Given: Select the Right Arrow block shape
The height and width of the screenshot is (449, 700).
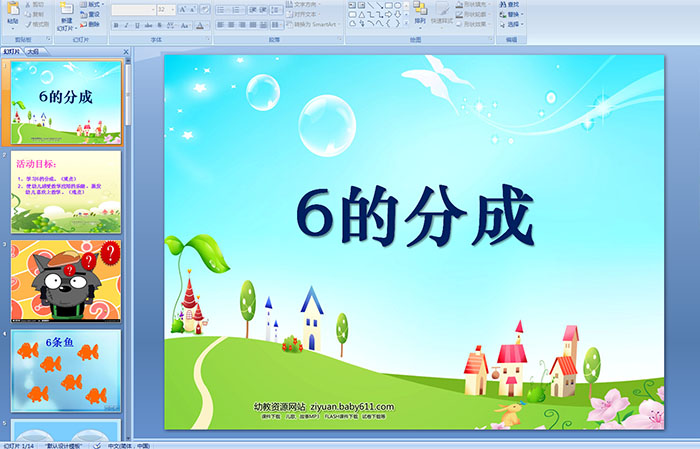Looking at the screenshot, I should tap(388, 14).
